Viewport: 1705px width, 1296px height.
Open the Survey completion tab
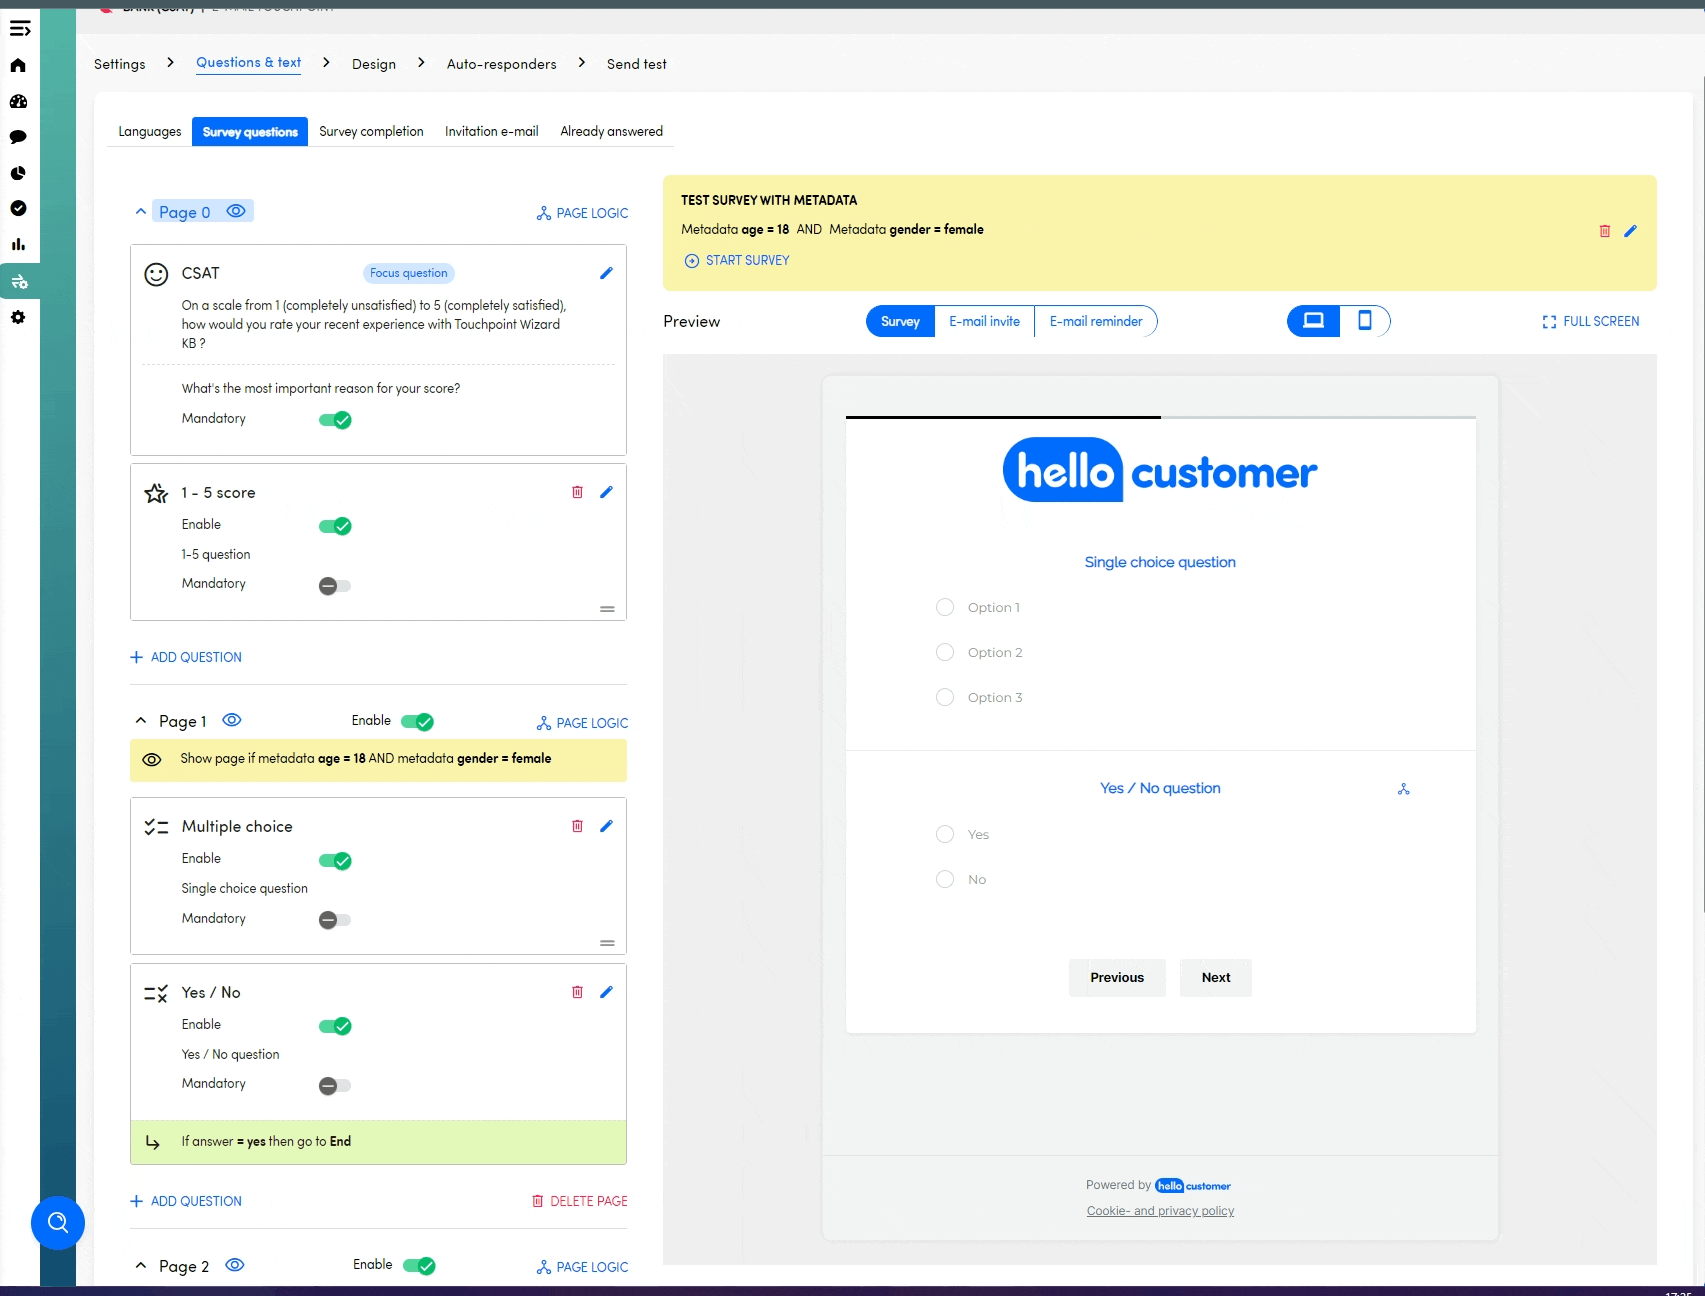[x=371, y=131]
